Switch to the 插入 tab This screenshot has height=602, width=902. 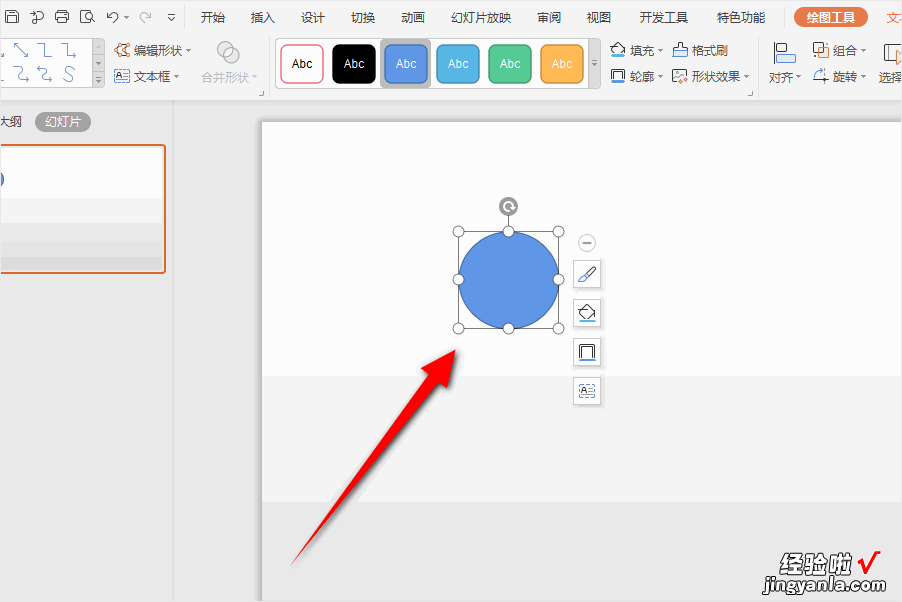(262, 18)
